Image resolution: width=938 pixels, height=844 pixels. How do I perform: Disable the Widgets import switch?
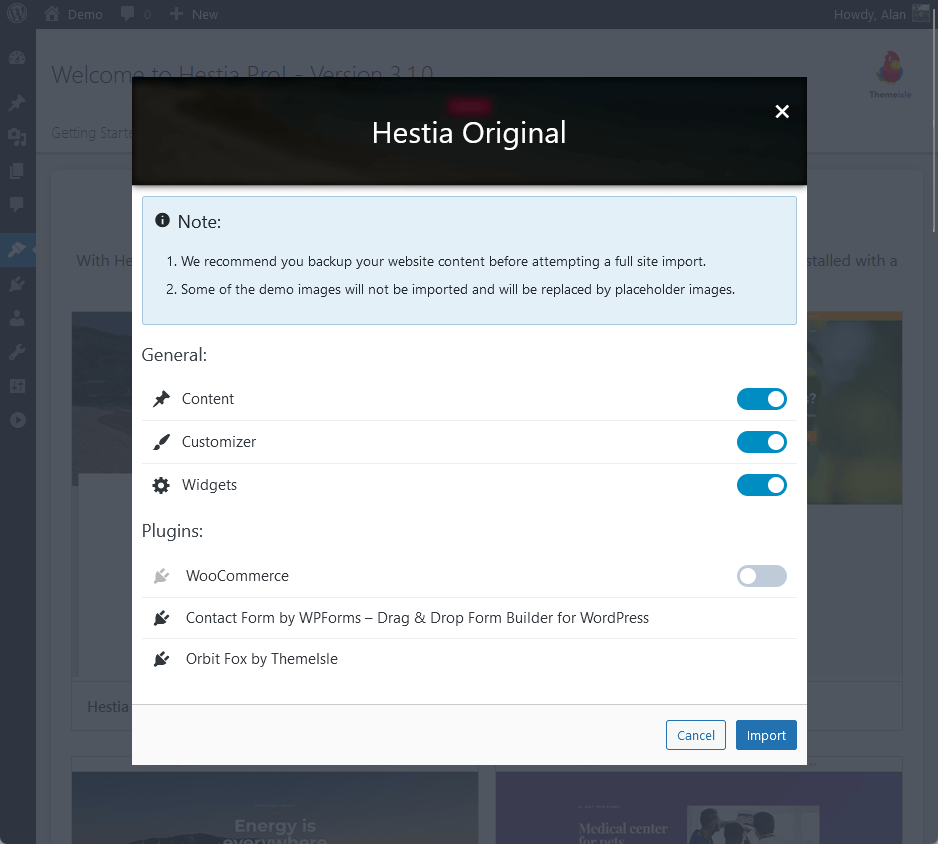pyautogui.click(x=762, y=485)
